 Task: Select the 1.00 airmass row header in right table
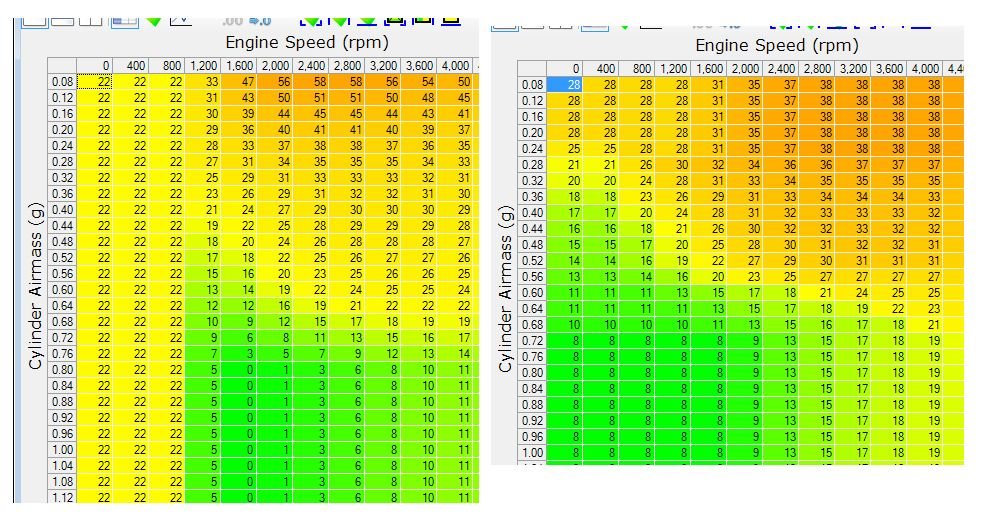click(x=532, y=453)
